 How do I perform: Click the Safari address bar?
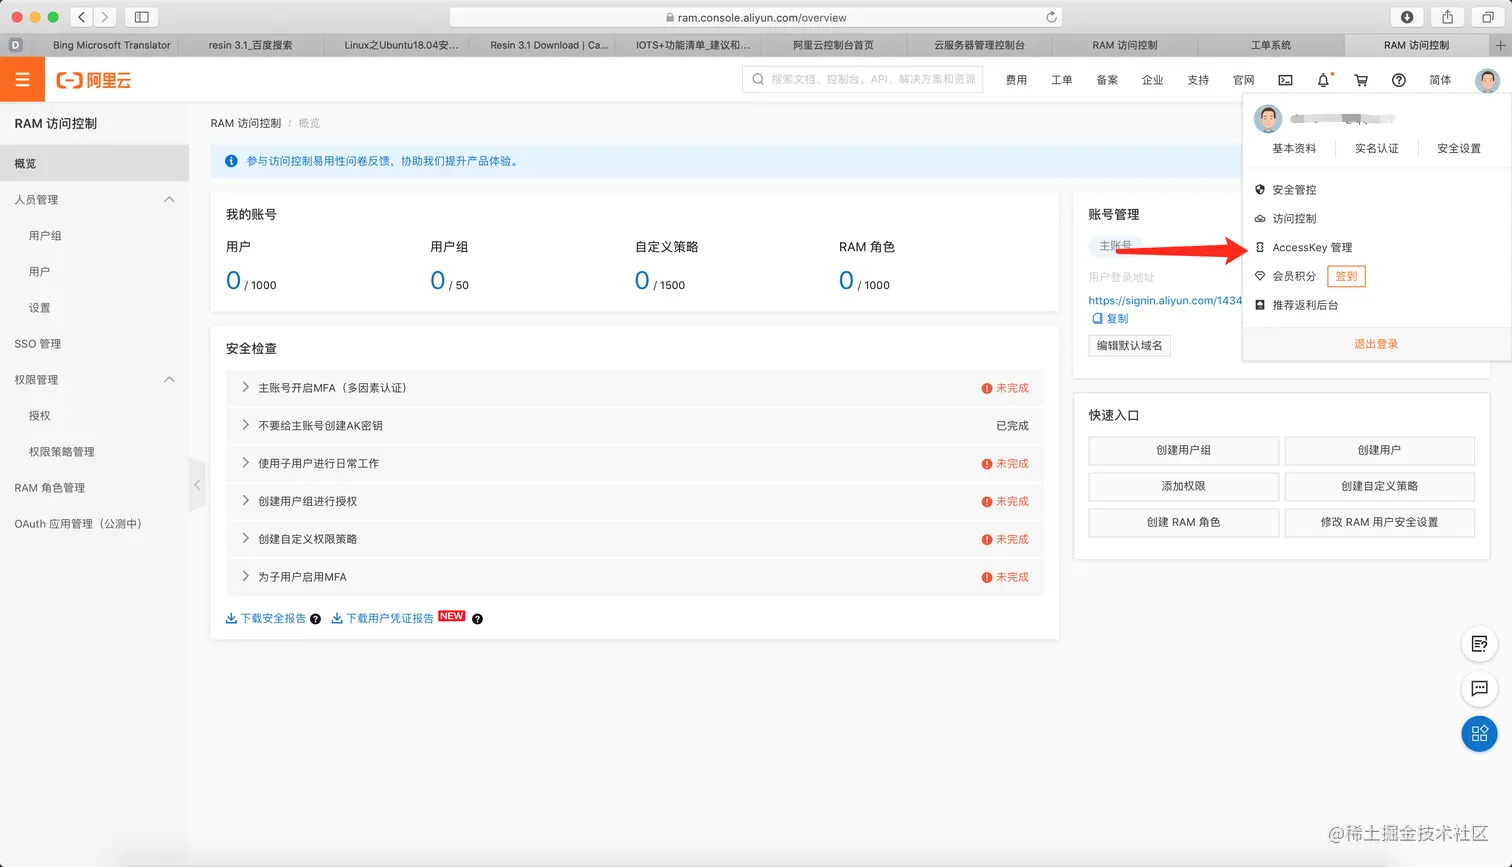756,17
